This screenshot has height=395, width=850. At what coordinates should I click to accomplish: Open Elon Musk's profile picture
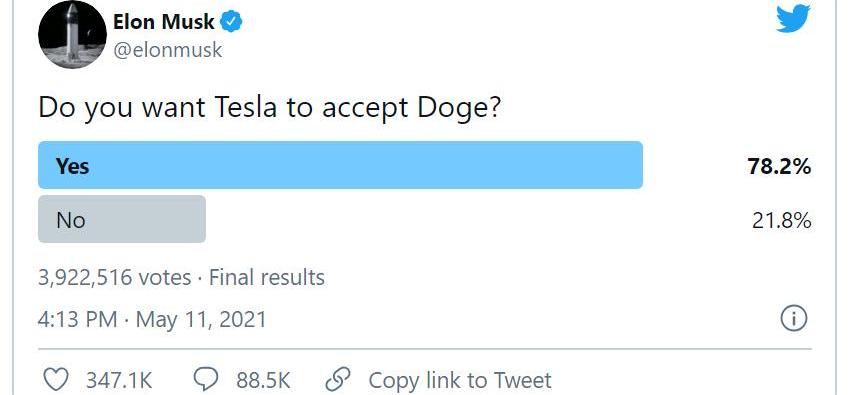pos(73,34)
